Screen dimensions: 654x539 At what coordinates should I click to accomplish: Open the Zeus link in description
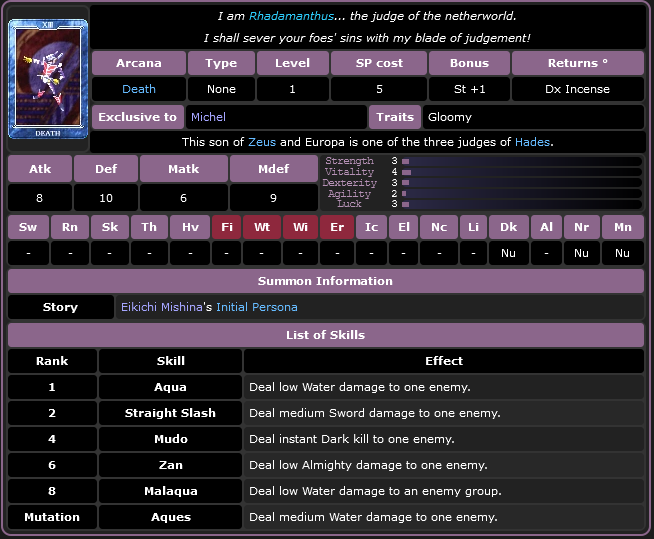pyautogui.click(x=261, y=142)
